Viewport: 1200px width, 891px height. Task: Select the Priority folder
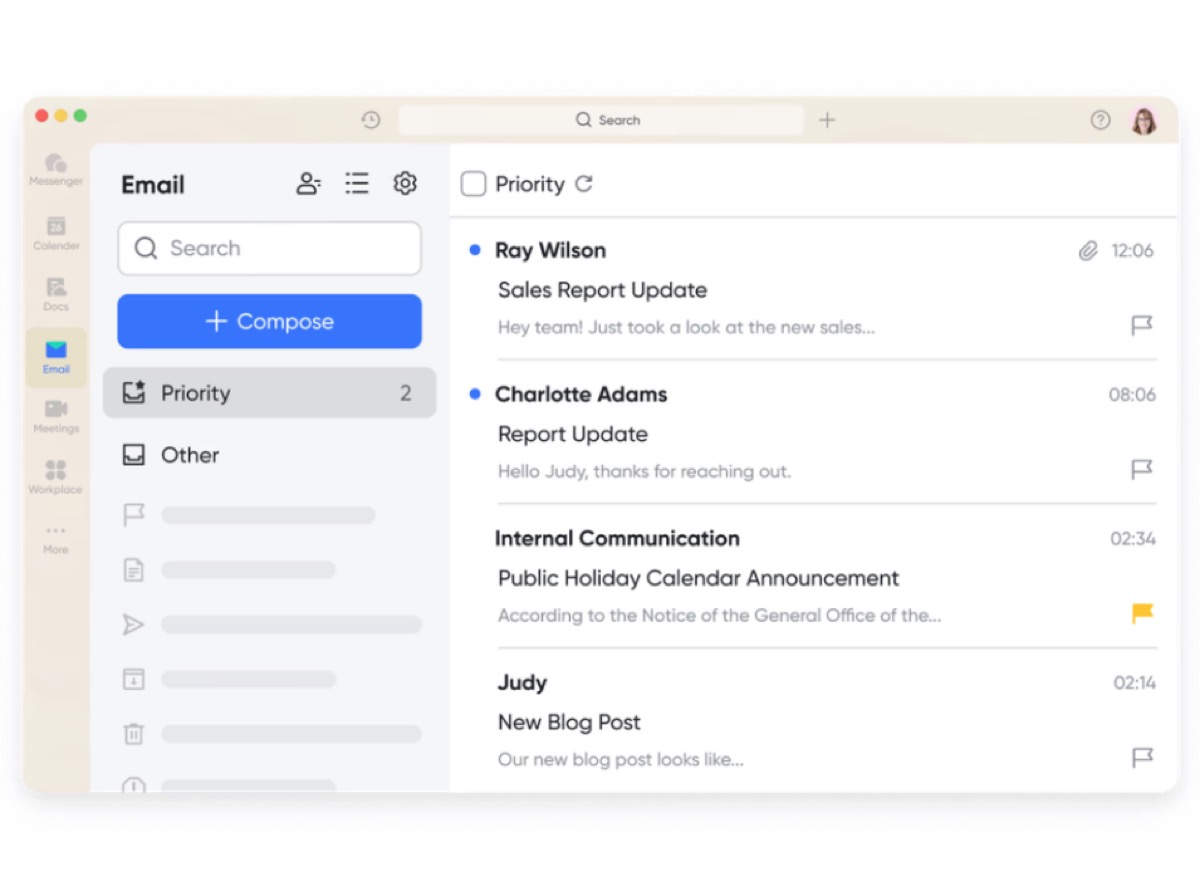click(269, 393)
